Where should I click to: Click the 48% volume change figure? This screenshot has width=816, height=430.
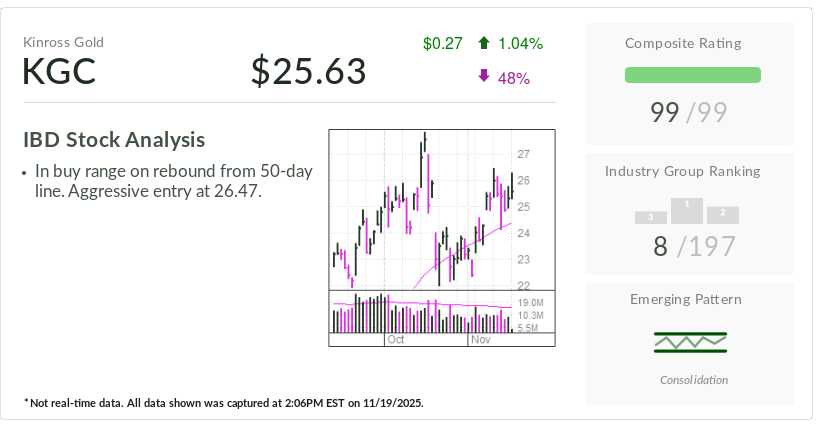pos(513,78)
